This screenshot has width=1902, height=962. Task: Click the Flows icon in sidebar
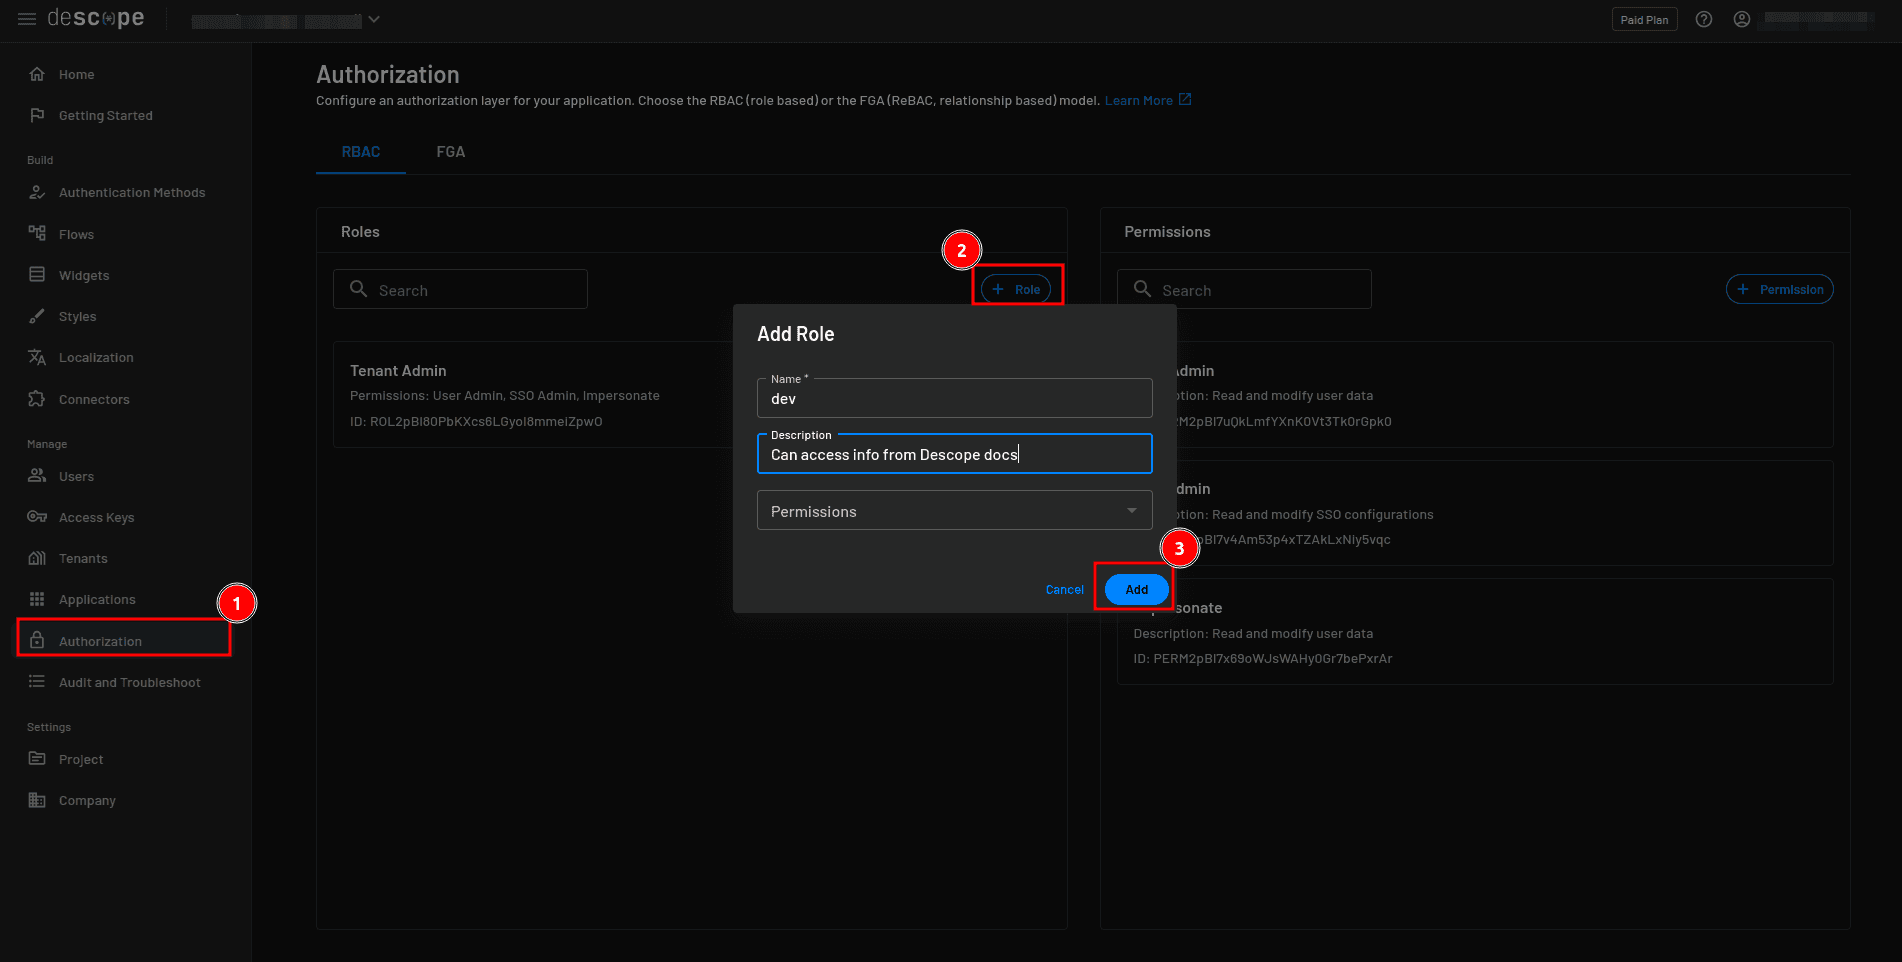point(37,234)
